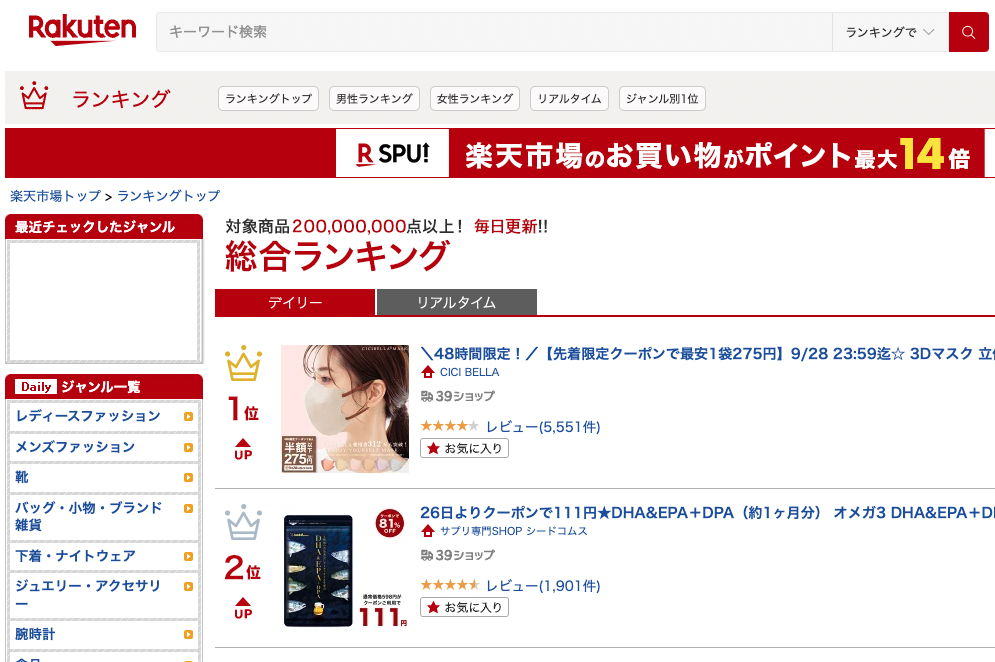
Task: Open the DHA&EPA+DPA product title link
Action: 708,512
